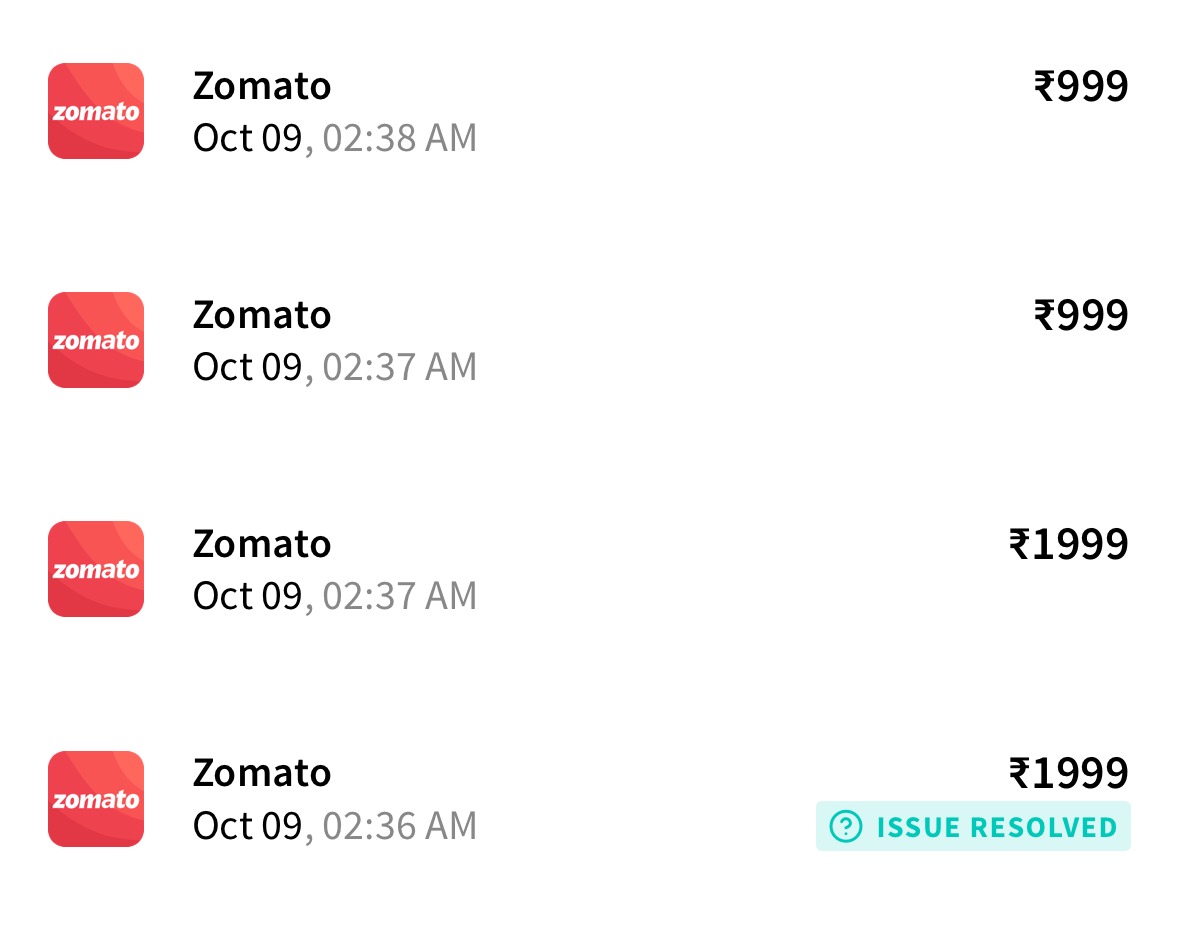Click the 02:37 AM time in the ₹1999 row
1179x937 pixels.
click(x=399, y=596)
